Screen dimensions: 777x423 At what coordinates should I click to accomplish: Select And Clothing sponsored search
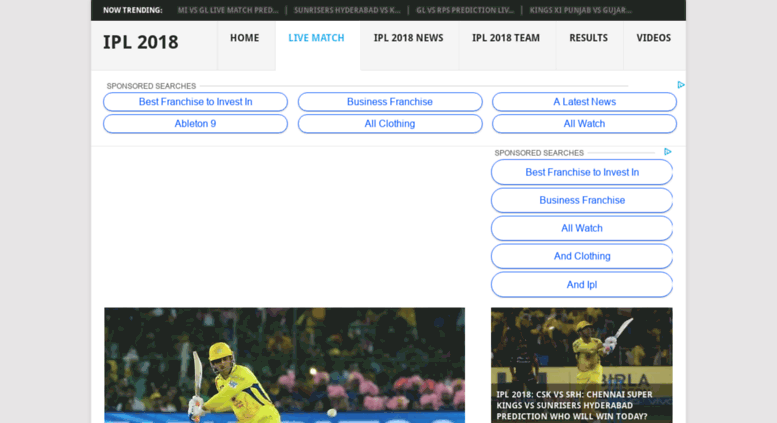[x=582, y=256]
